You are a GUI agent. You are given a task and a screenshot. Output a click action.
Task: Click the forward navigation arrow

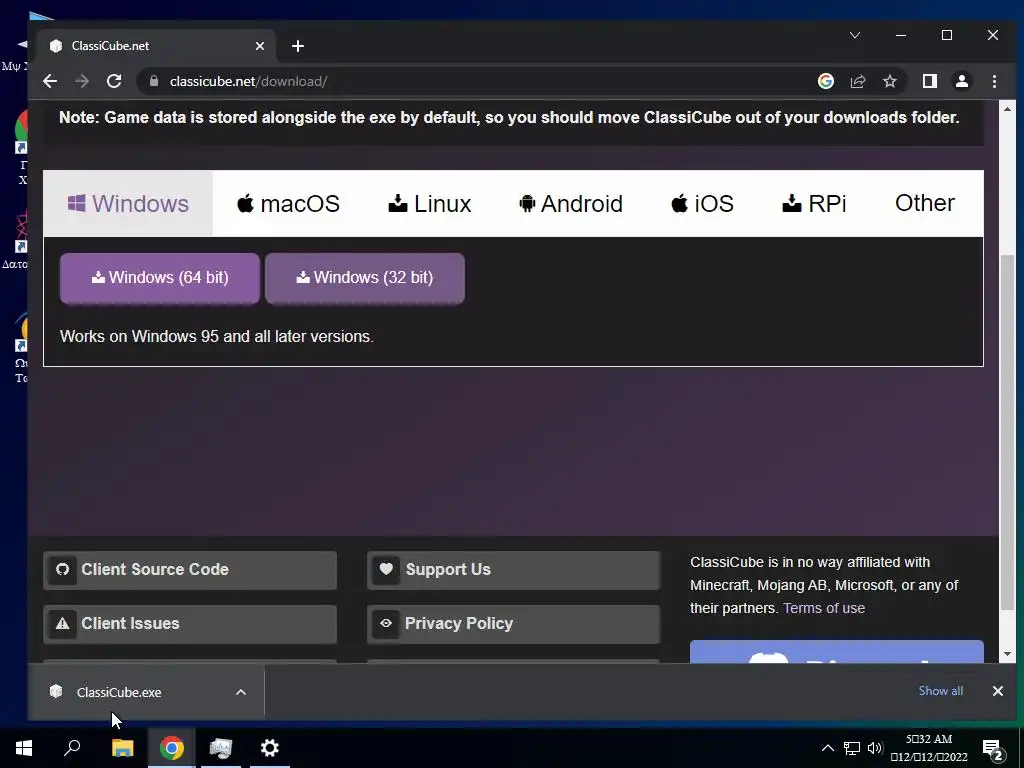[x=82, y=81]
